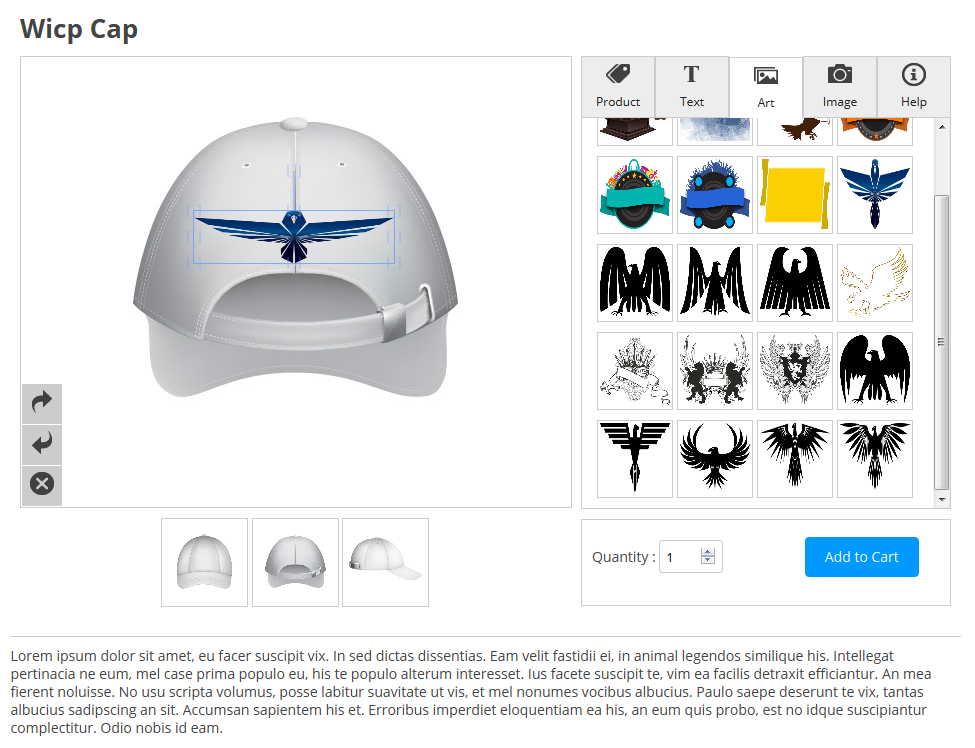Click the Add to Cart button
The height and width of the screenshot is (748, 975).
(861, 557)
